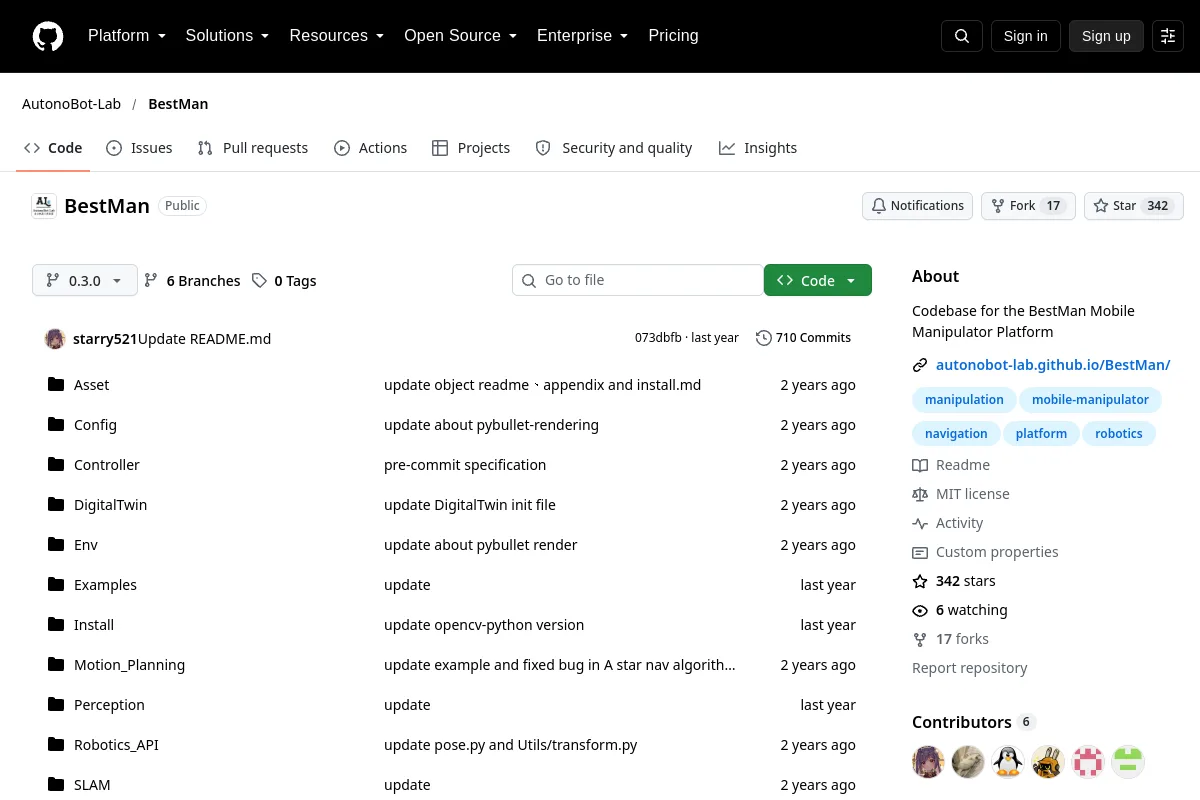Click the navigation topic tag
1200x800 pixels.
956,434
